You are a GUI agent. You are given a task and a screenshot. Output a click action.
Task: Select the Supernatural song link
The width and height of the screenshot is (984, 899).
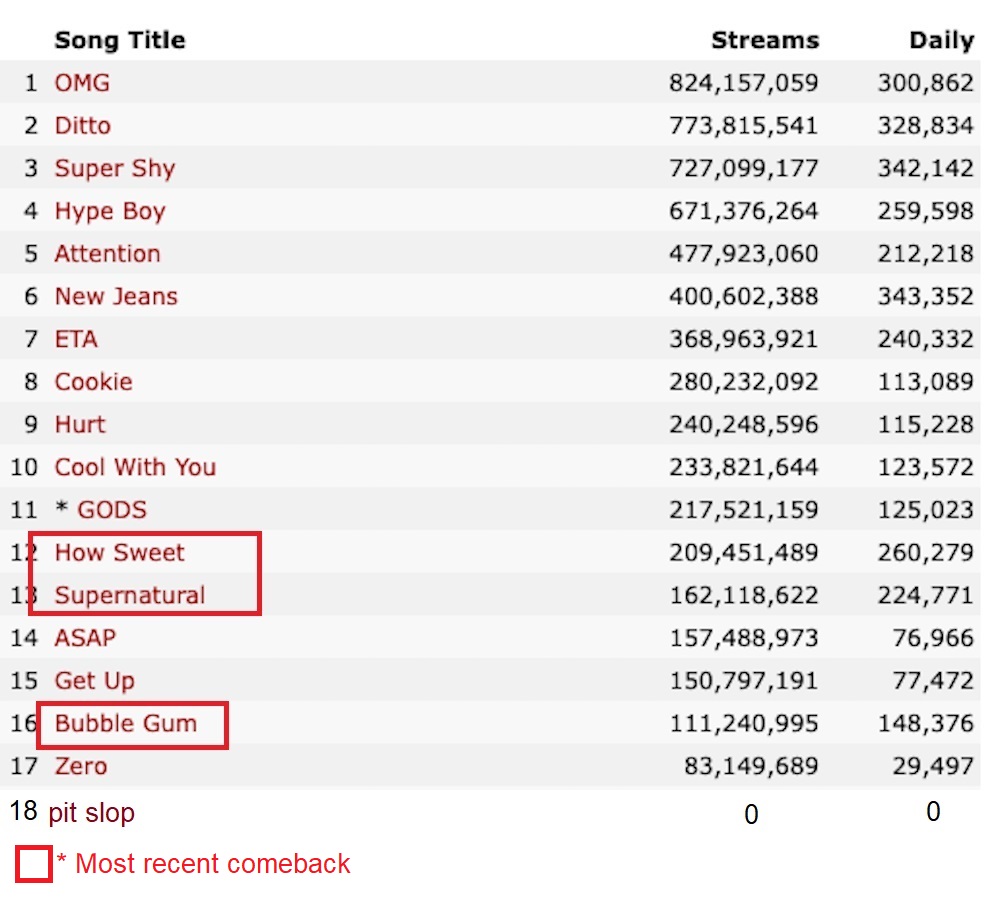(130, 595)
